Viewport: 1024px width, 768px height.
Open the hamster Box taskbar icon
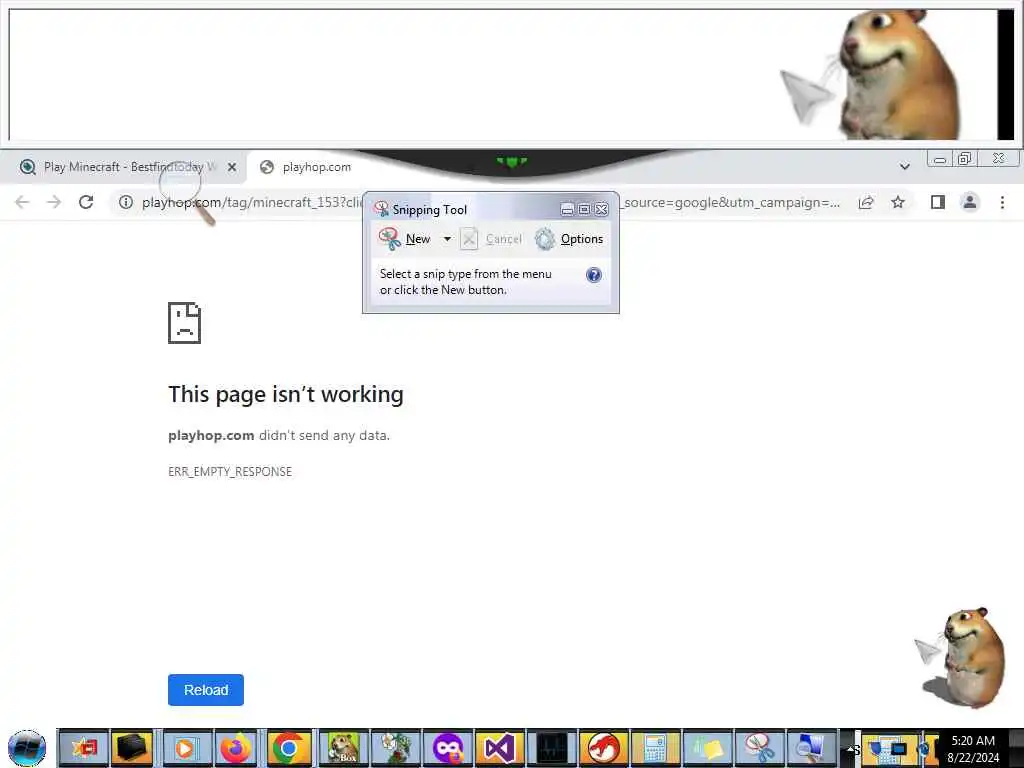343,748
